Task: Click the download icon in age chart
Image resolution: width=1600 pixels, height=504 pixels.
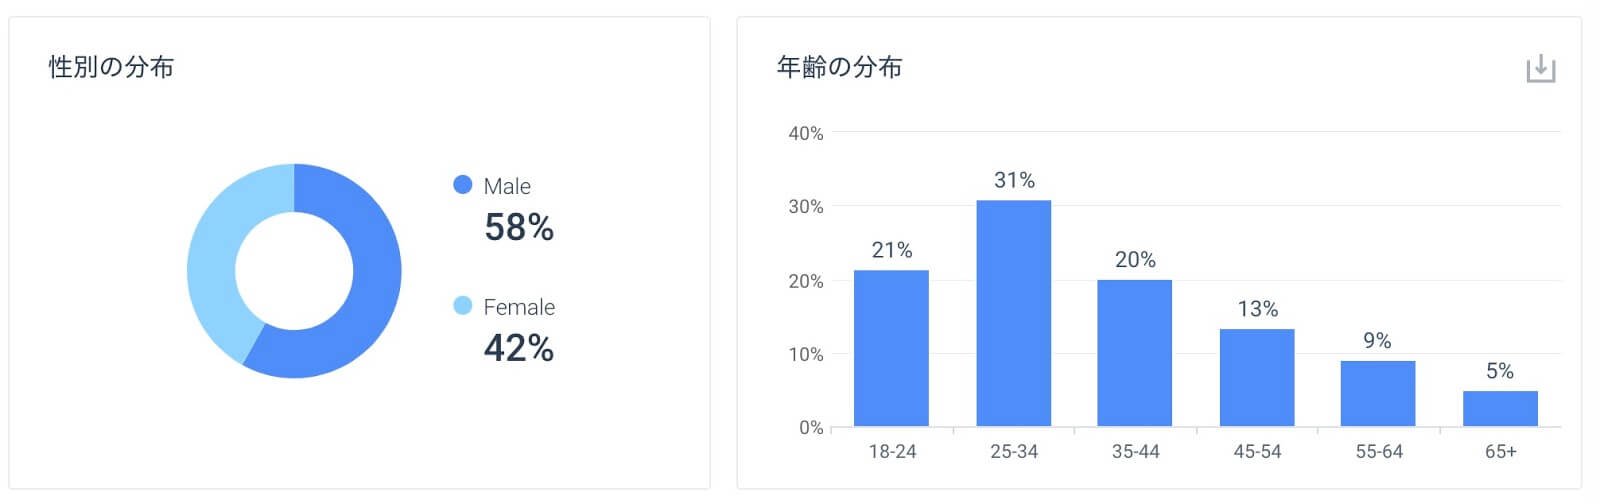Action: 1540,69
